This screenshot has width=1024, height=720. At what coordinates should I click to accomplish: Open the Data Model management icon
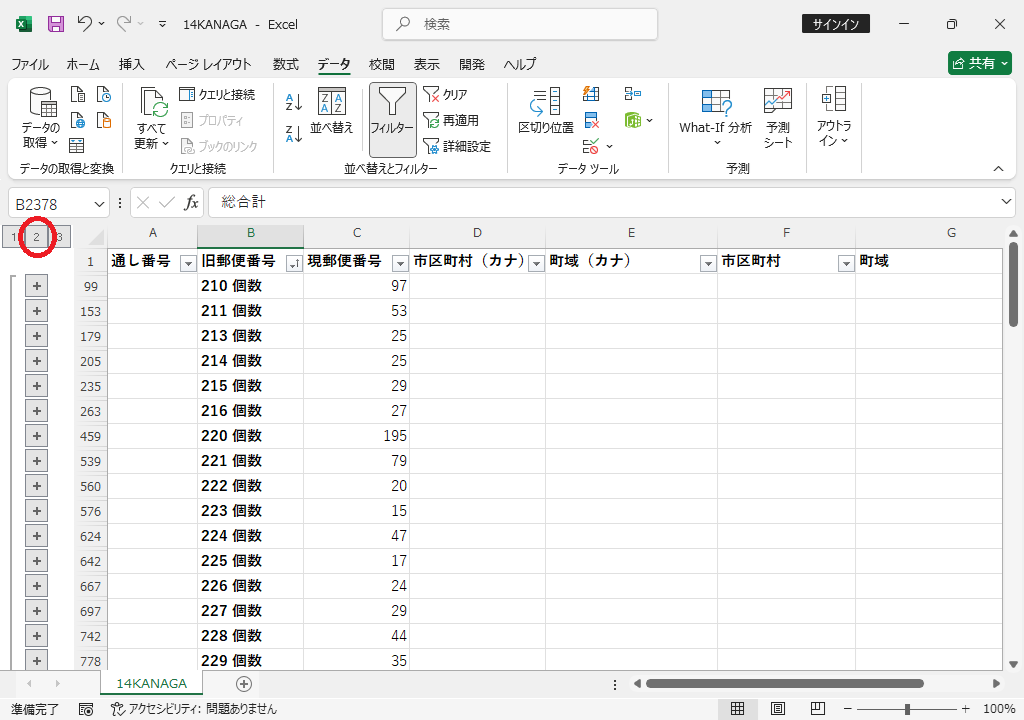pyautogui.click(x=633, y=120)
